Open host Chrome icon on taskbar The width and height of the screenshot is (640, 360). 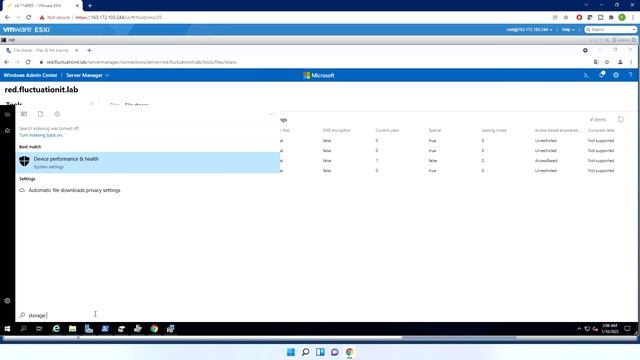(349, 352)
